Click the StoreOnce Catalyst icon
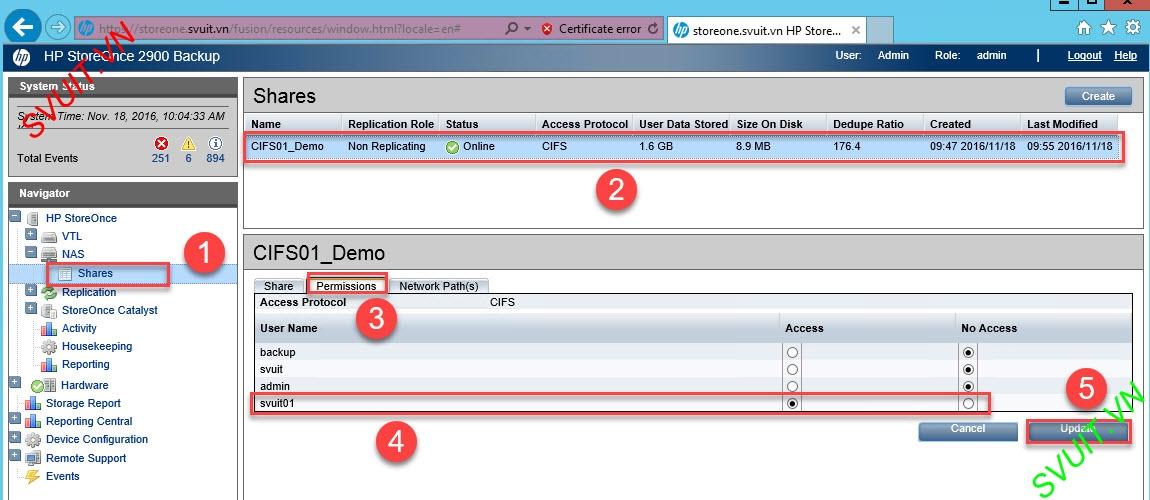 49,311
